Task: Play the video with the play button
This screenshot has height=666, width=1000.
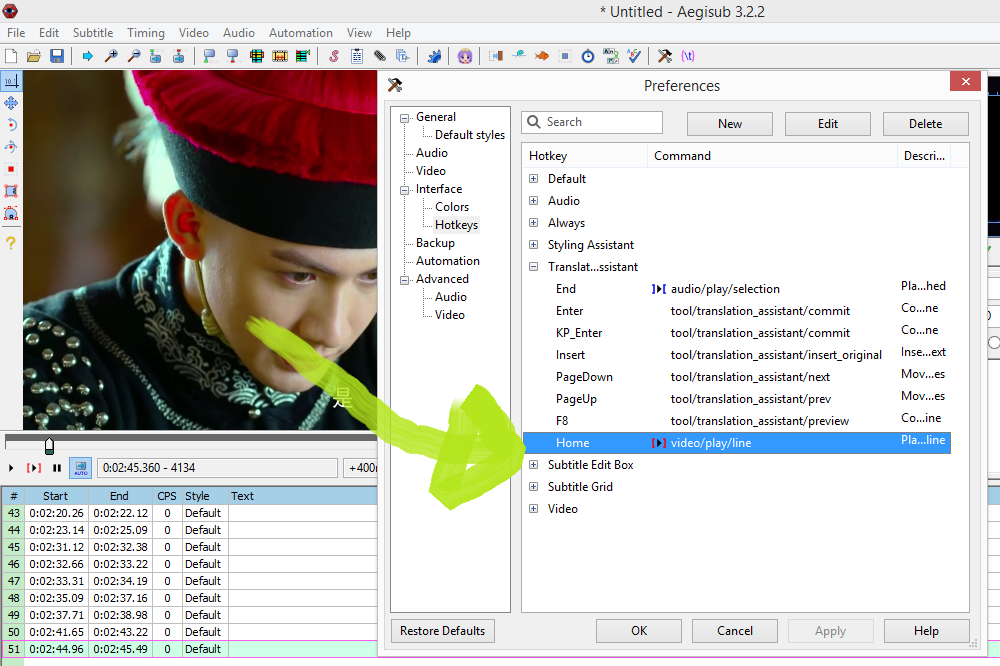Action: point(11,468)
